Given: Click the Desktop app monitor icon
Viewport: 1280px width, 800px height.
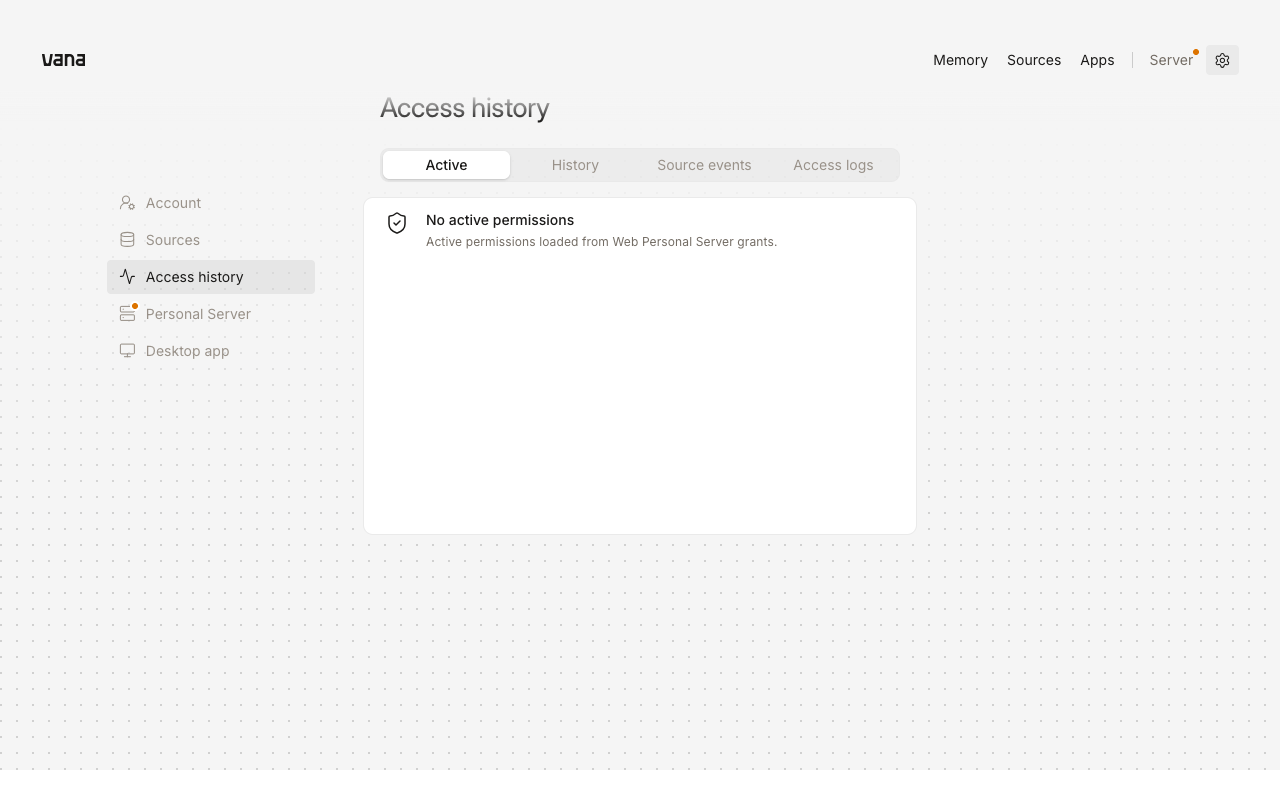Looking at the screenshot, I should 127,351.
